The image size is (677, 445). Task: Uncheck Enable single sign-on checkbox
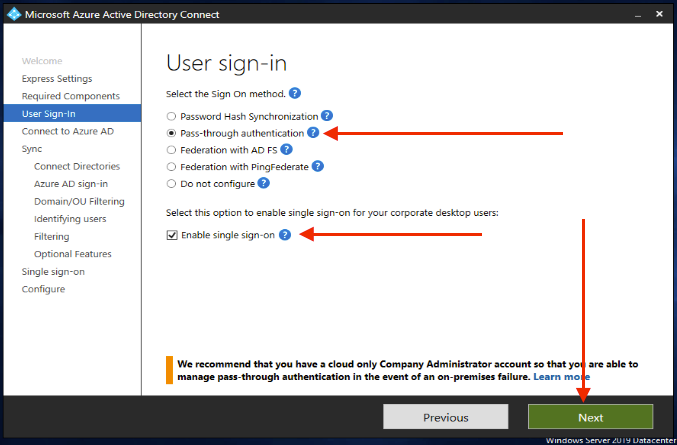click(x=172, y=235)
